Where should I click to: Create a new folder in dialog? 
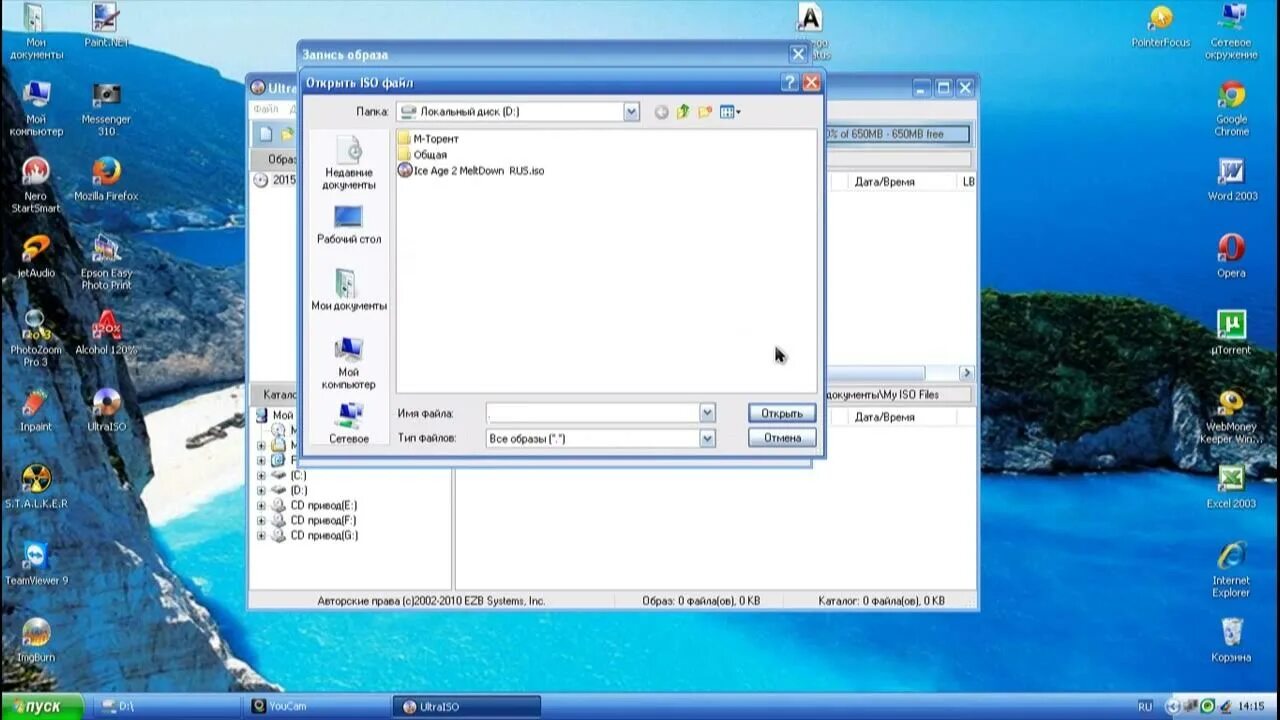705,112
